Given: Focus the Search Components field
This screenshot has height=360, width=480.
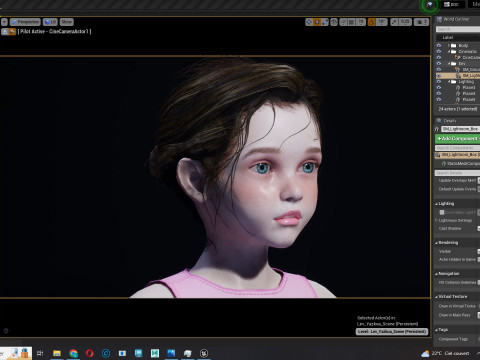Looking at the screenshot, I should [458, 148].
